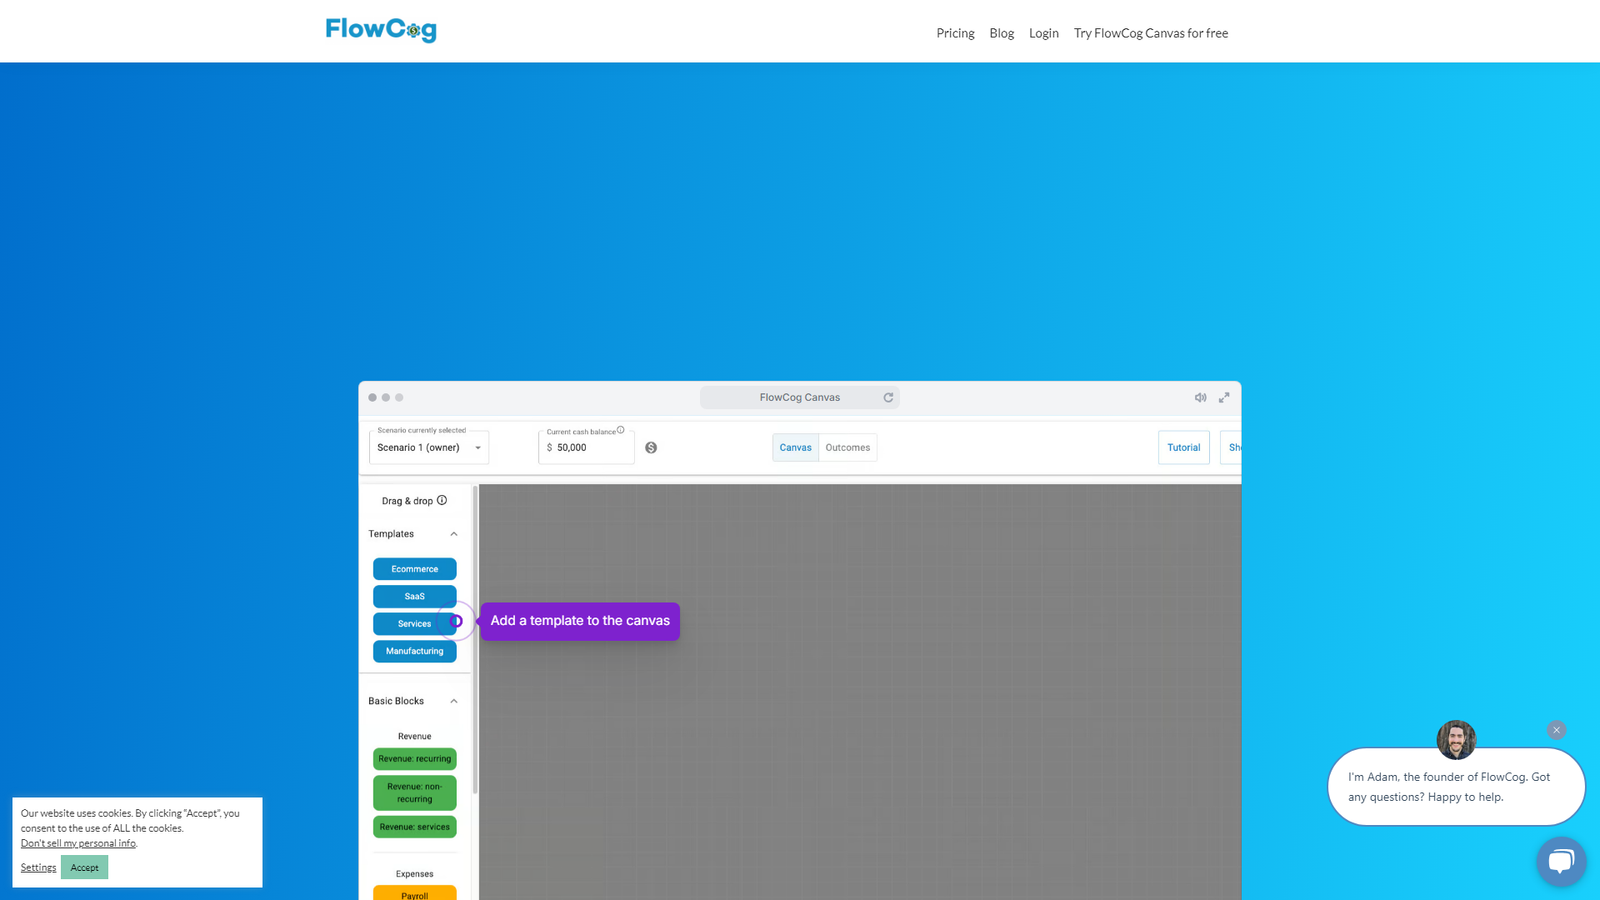Collapse the Basic Blocks section
Viewport: 1600px width, 900px height.
point(454,701)
